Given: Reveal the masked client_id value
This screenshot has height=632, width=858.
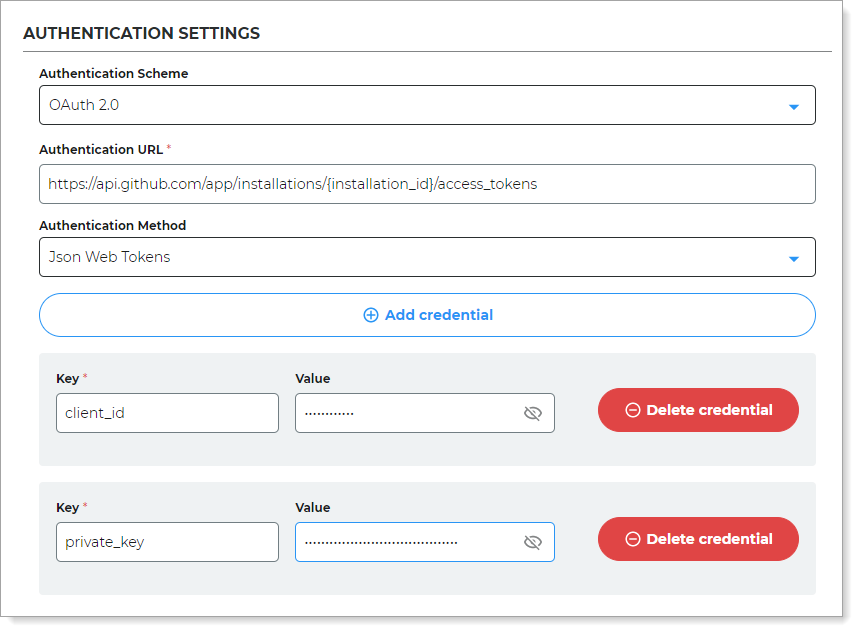Looking at the screenshot, I should 532,413.
